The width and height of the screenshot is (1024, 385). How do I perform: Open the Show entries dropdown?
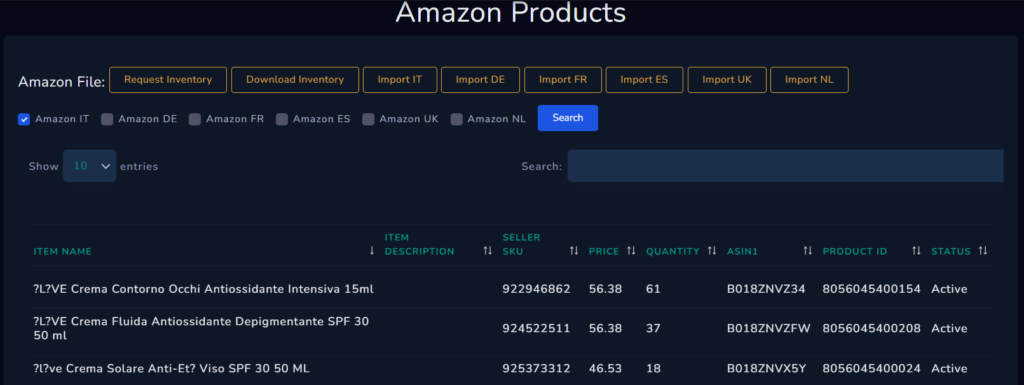click(x=89, y=166)
